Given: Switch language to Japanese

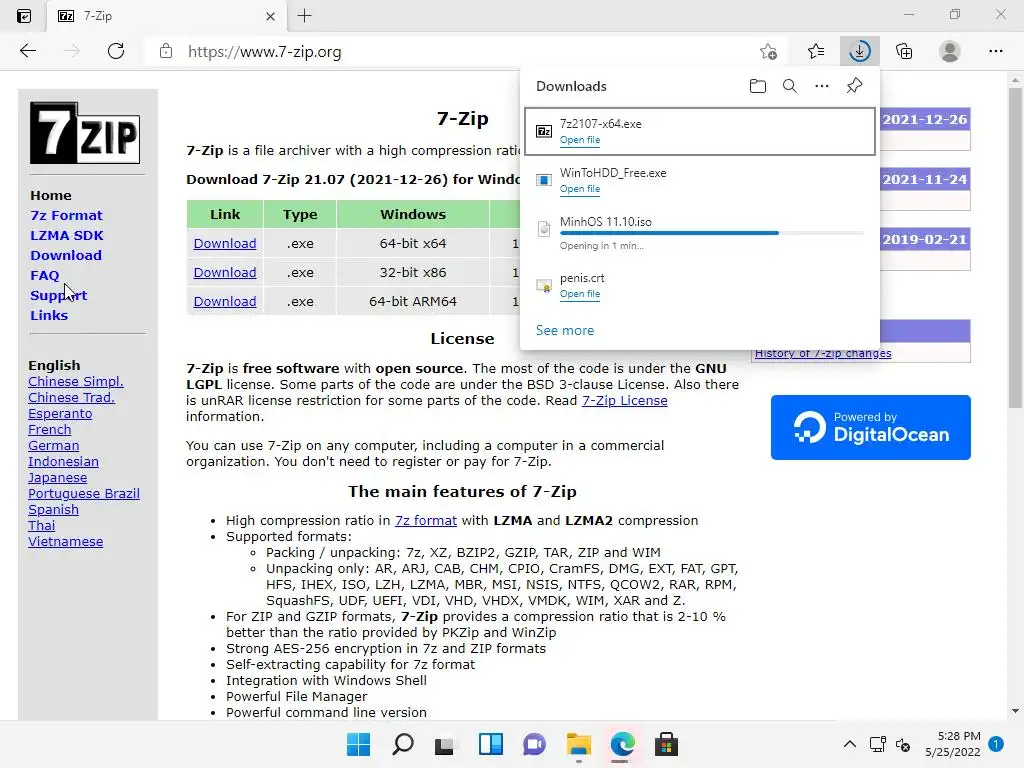Looking at the screenshot, I should (x=57, y=477).
